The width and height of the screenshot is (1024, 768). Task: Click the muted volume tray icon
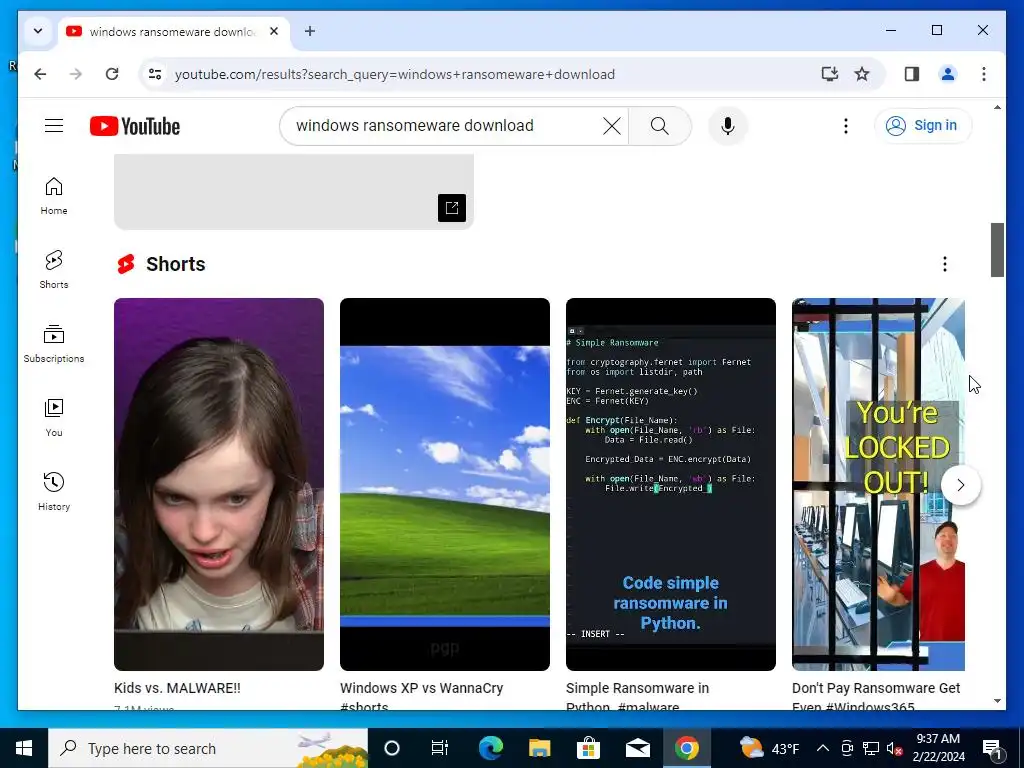point(895,748)
